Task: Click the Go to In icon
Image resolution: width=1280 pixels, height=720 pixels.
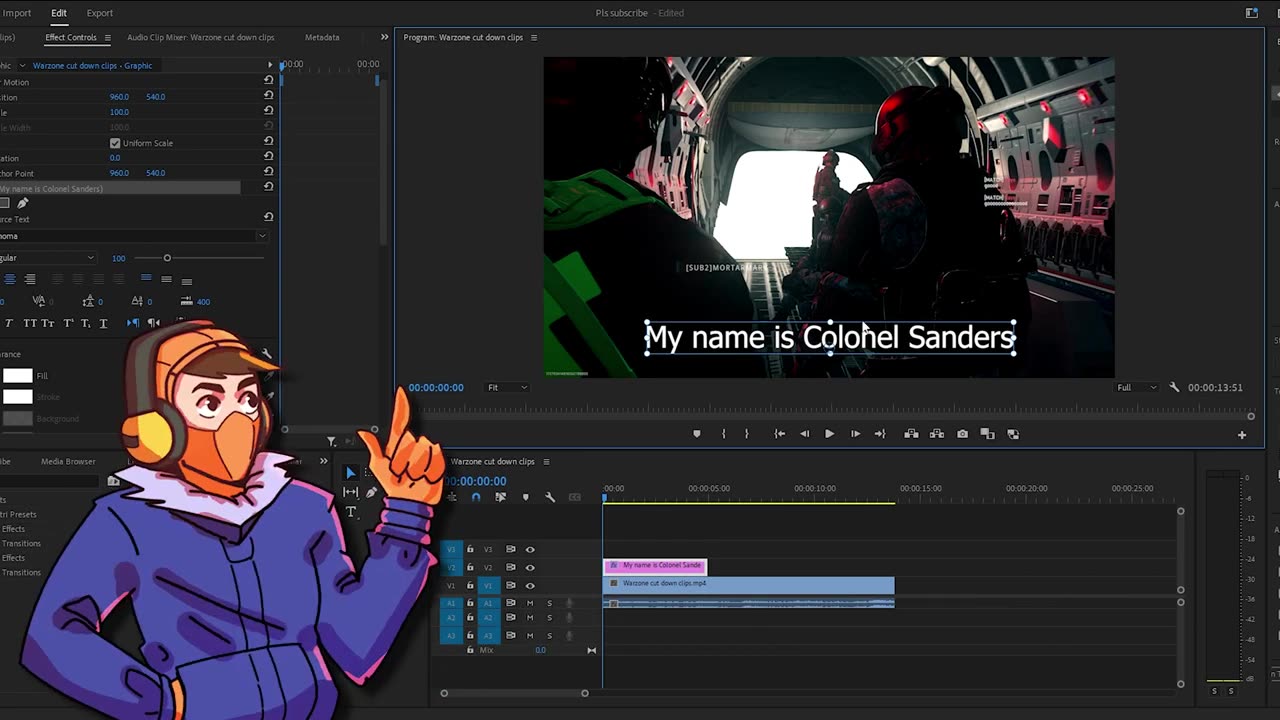Action: [779, 434]
